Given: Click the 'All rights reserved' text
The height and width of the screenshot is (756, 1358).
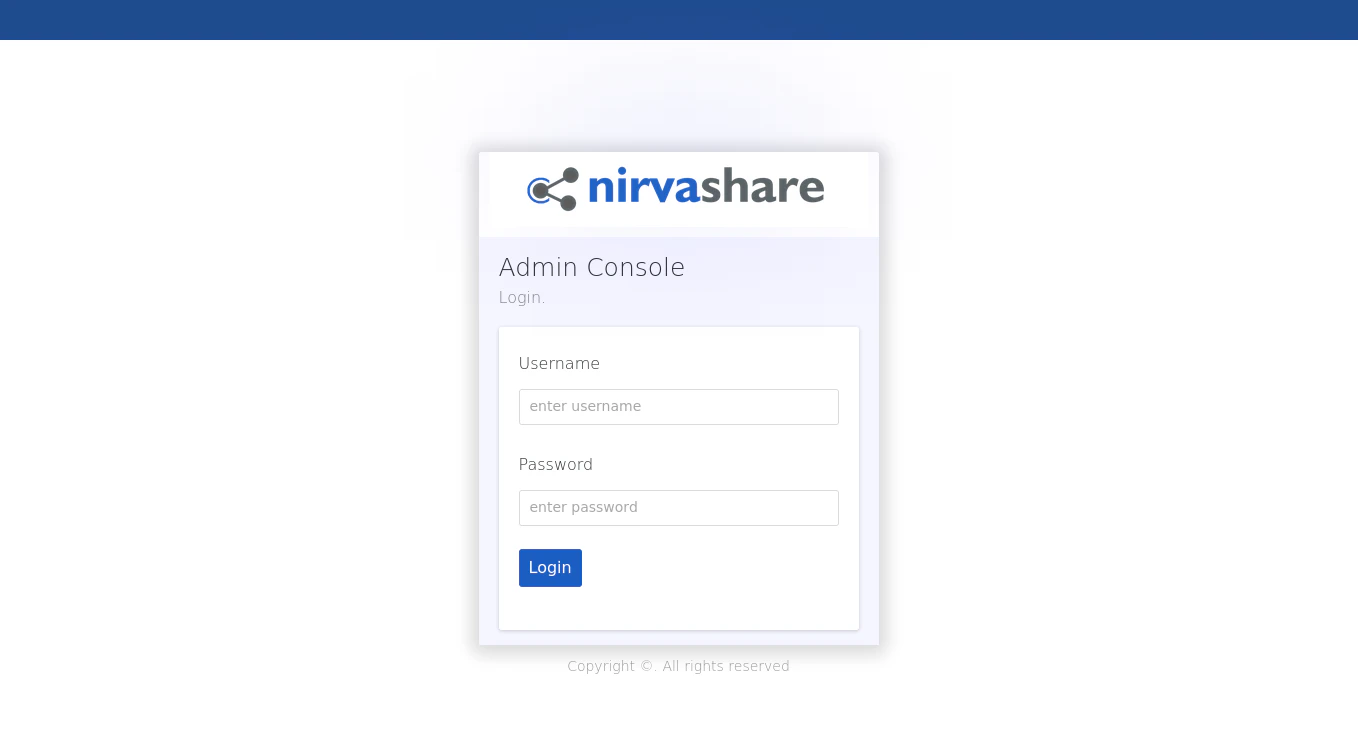Looking at the screenshot, I should (726, 666).
